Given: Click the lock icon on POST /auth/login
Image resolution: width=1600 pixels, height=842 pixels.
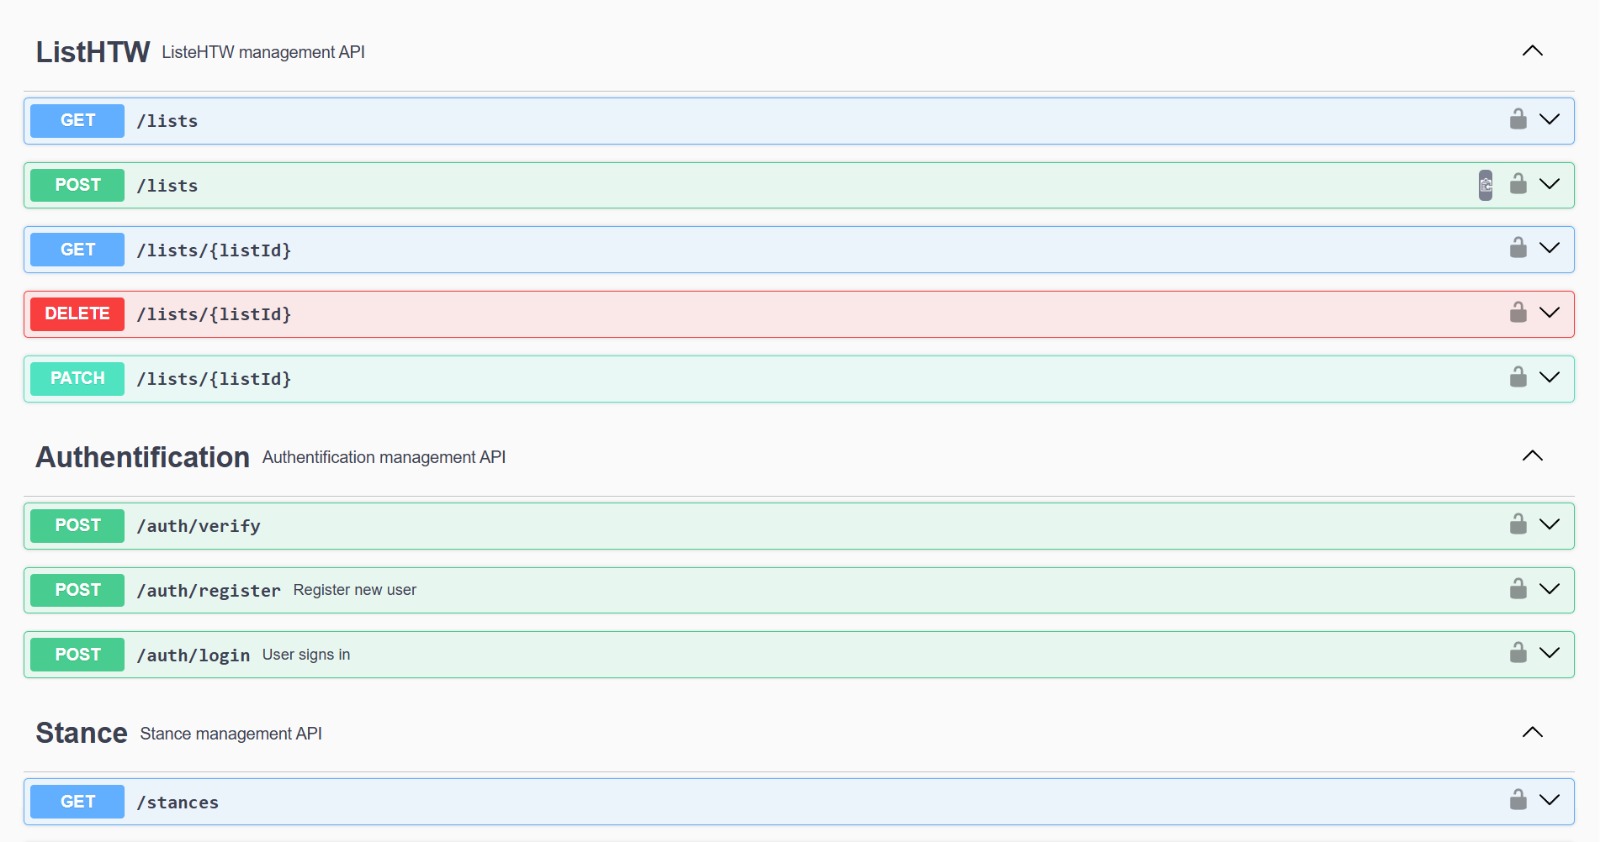Looking at the screenshot, I should click(1518, 653).
